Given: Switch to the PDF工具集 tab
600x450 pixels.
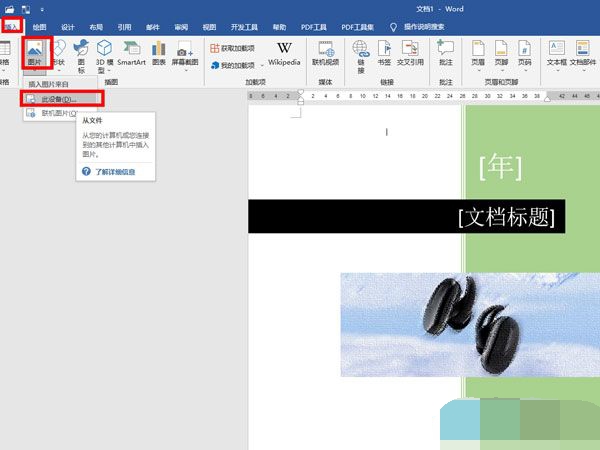Looking at the screenshot, I should click(360, 27).
